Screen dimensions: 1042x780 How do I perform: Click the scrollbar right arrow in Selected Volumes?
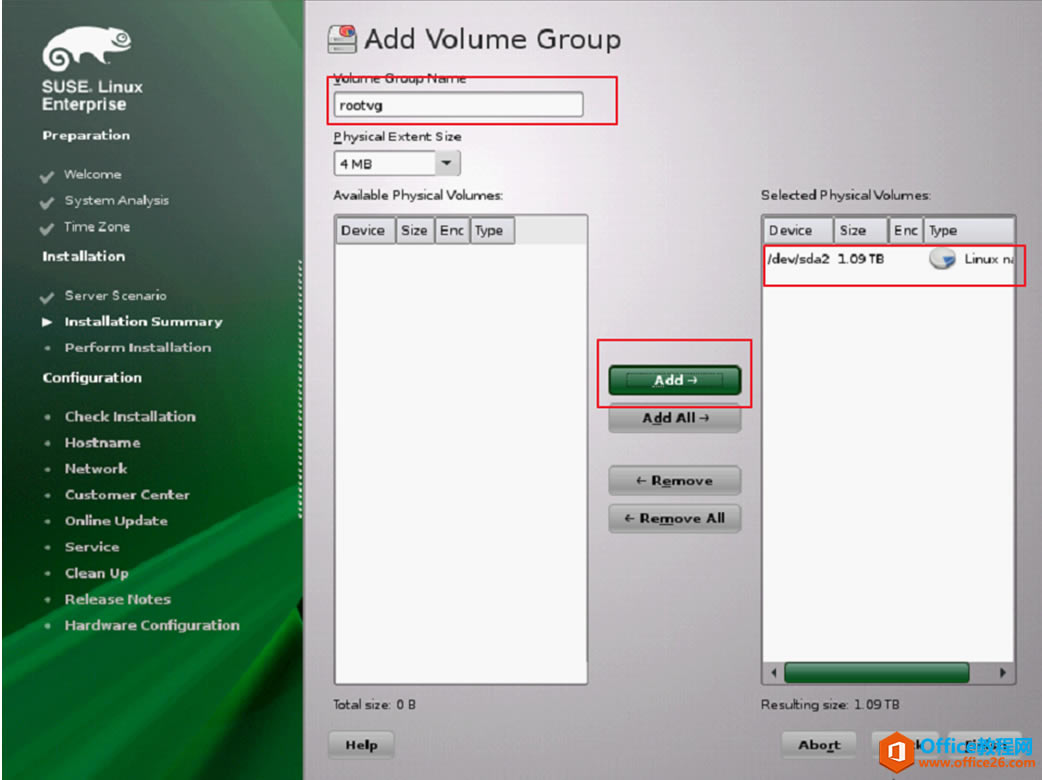pos(1002,672)
